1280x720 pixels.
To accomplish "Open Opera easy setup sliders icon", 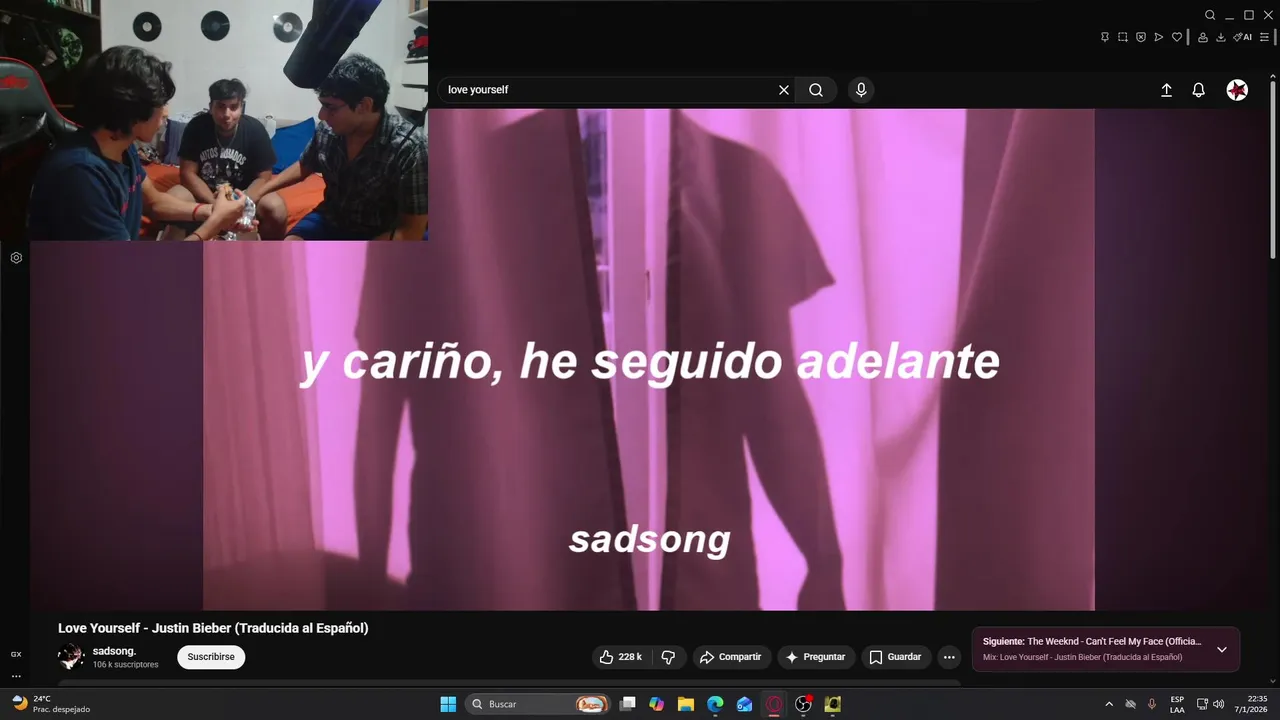I will click(x=1264, y=37).
